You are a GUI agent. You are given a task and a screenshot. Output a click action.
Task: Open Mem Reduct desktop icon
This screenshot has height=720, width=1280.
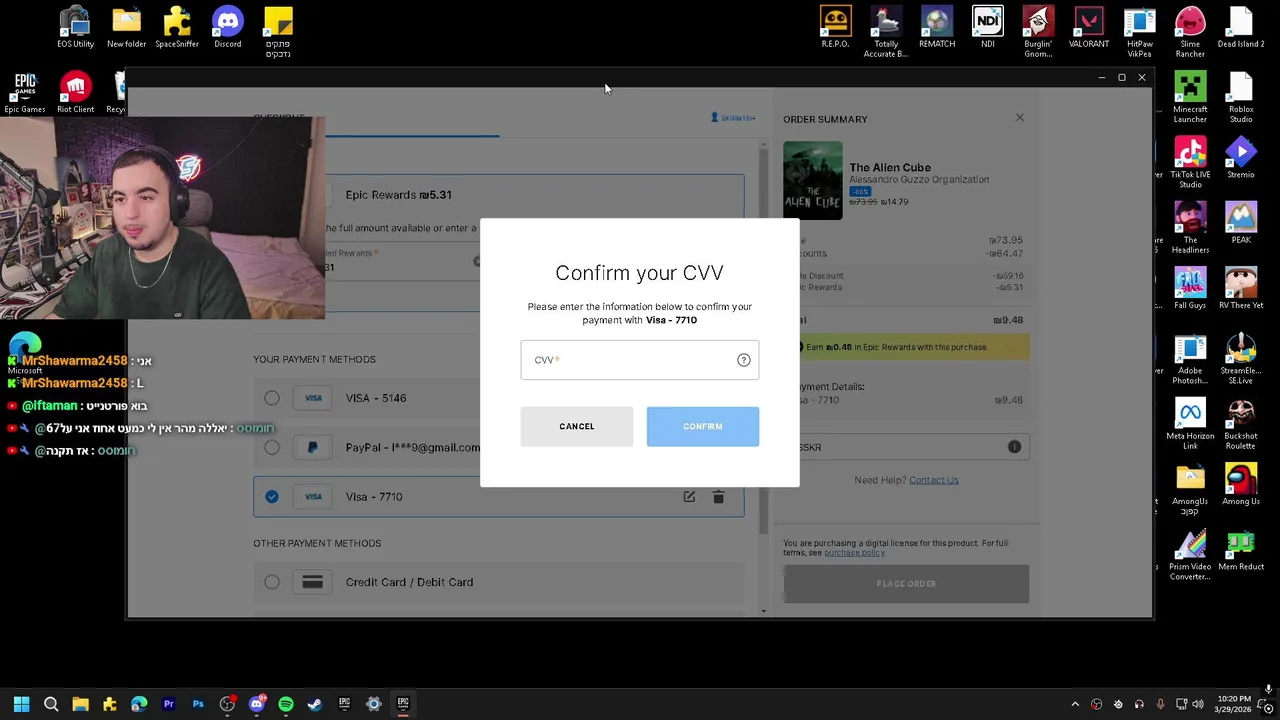coord(1241,549)
